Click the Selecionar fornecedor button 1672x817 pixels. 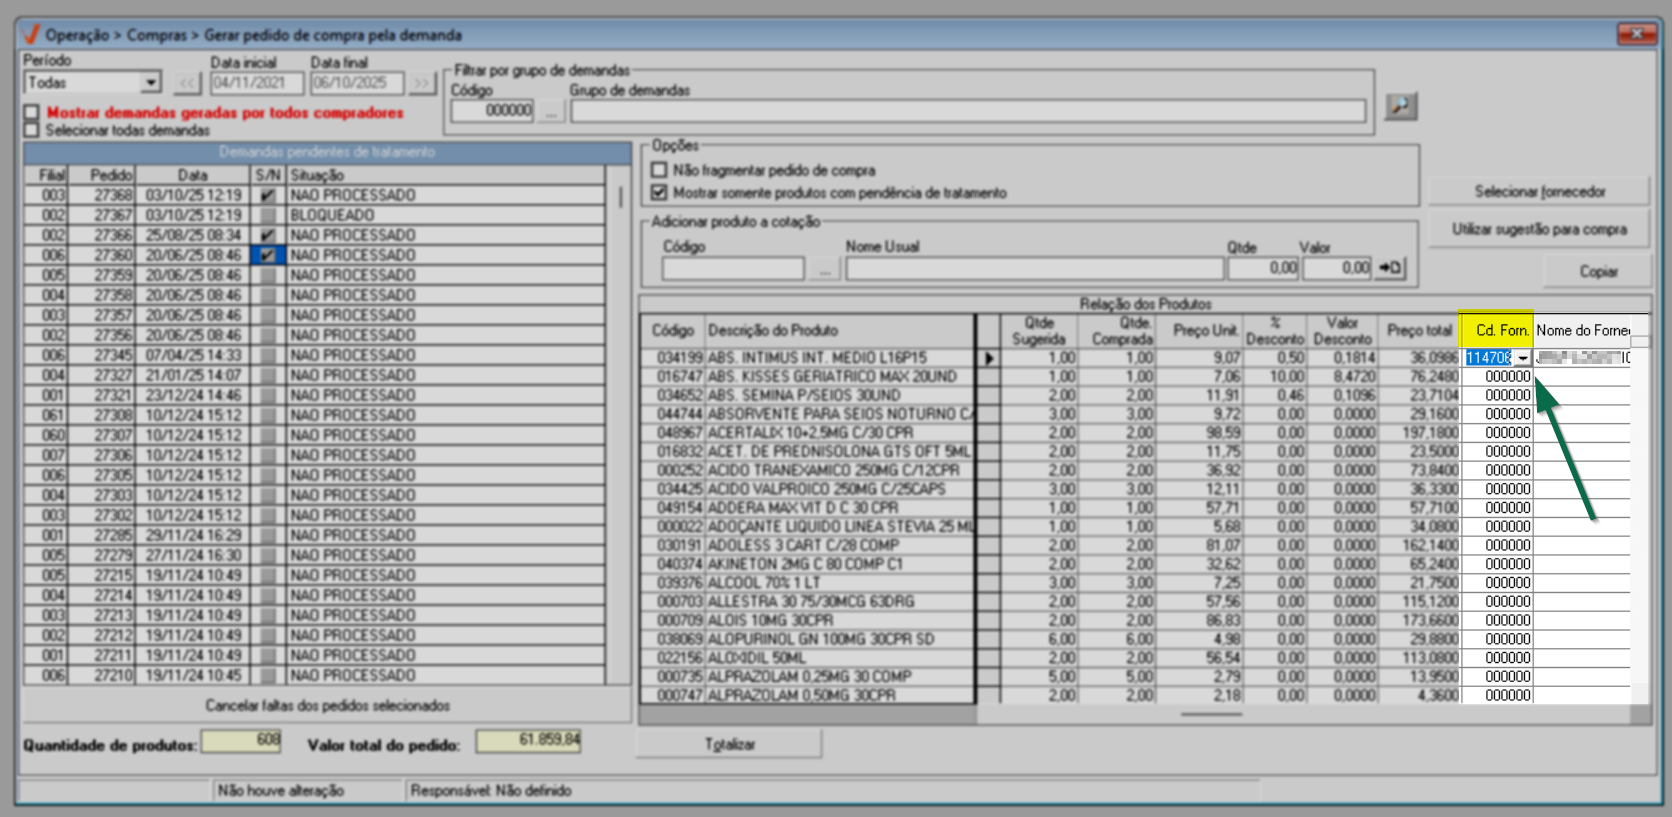click(1538, 191)
